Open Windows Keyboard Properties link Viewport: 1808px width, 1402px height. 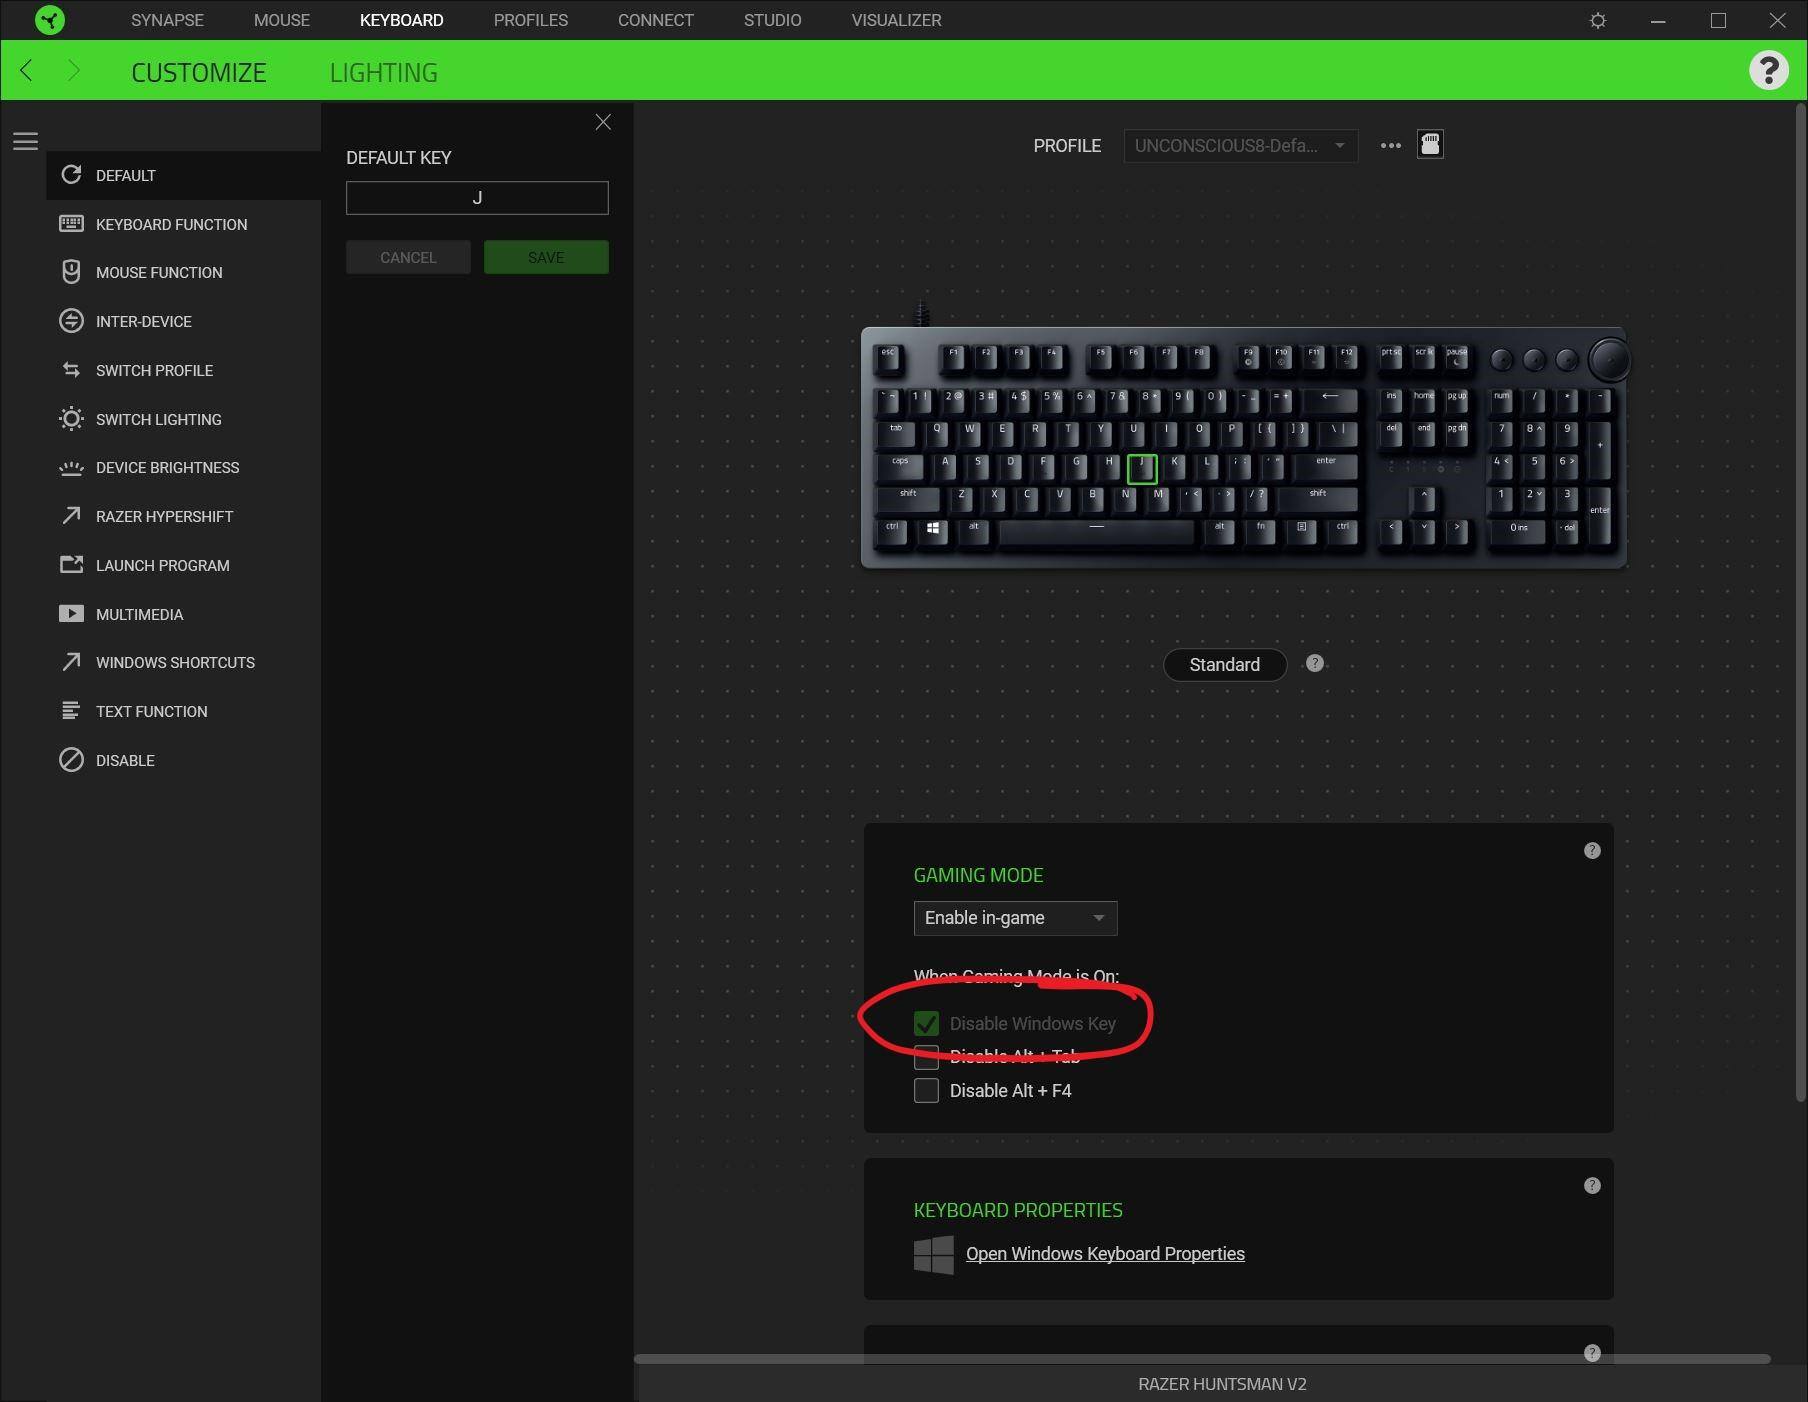click(1104, 1254)
